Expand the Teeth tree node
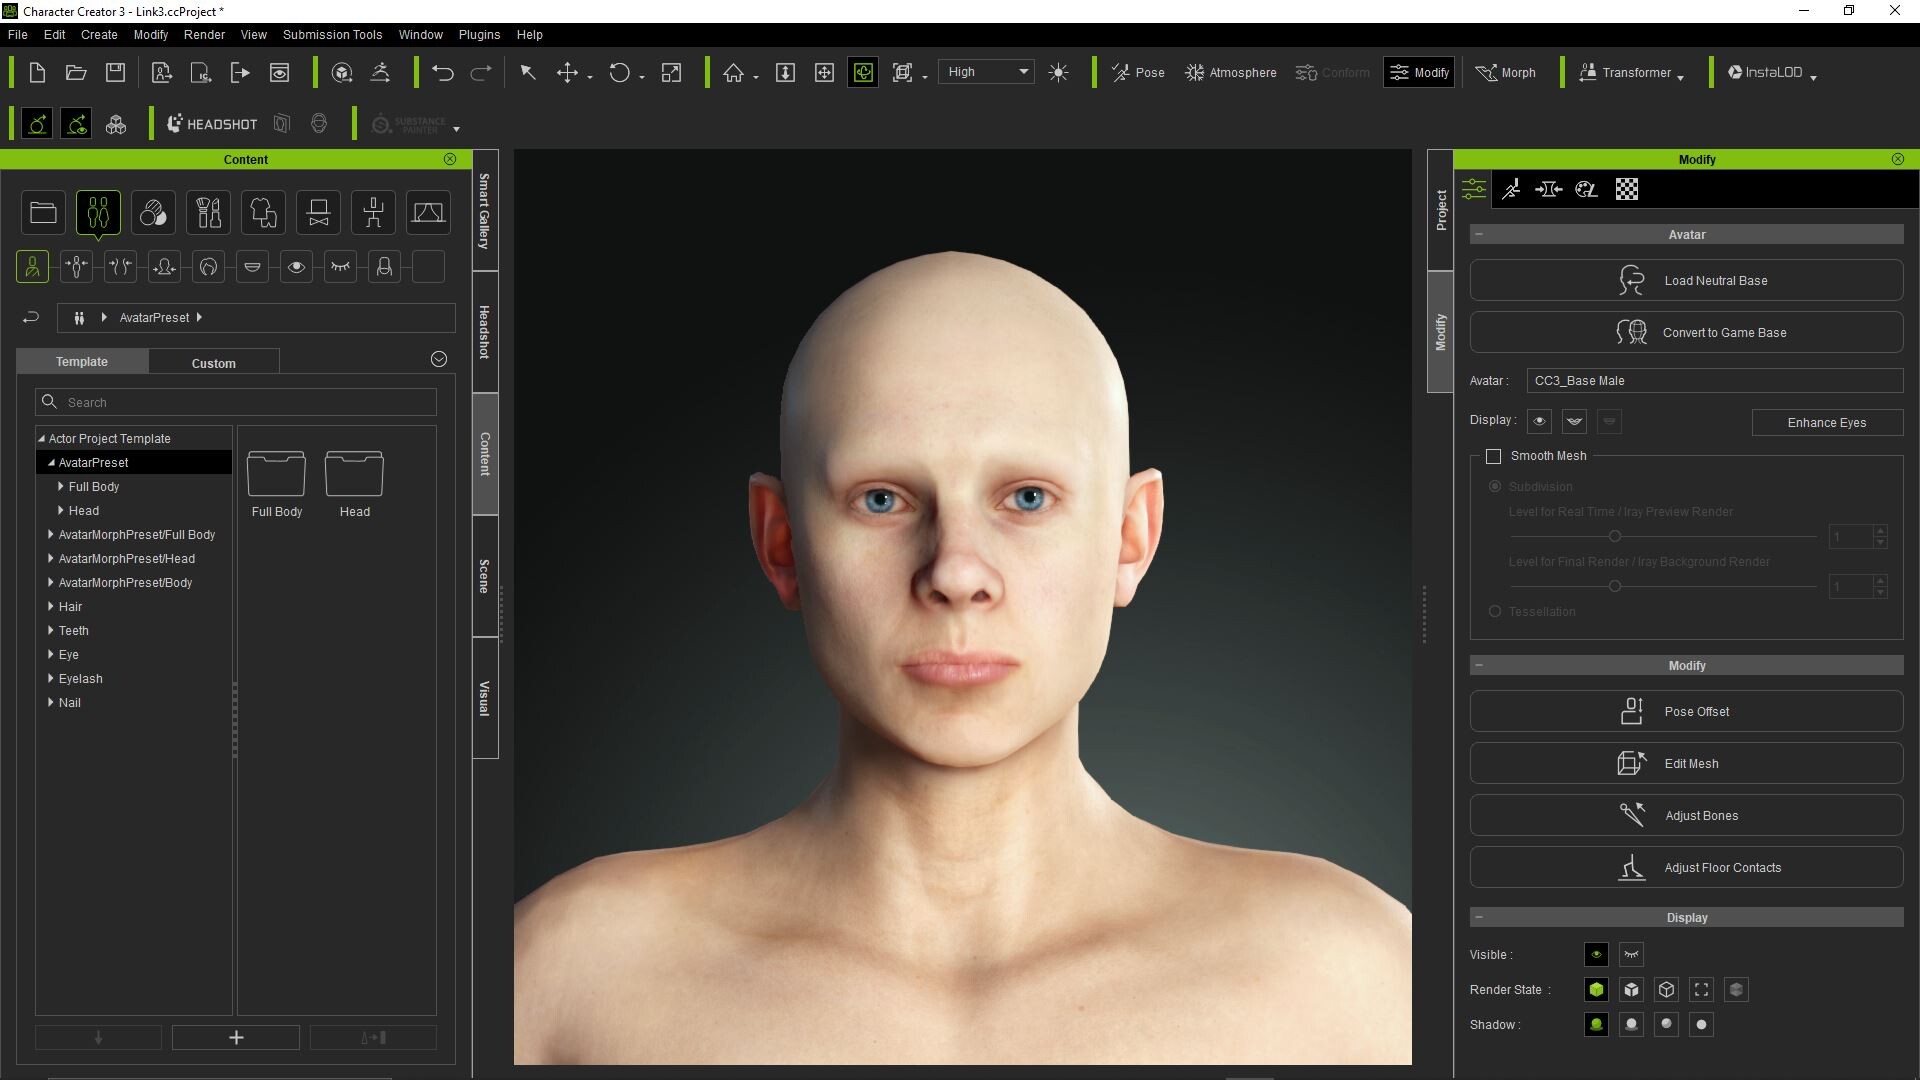 coord(51,630)
